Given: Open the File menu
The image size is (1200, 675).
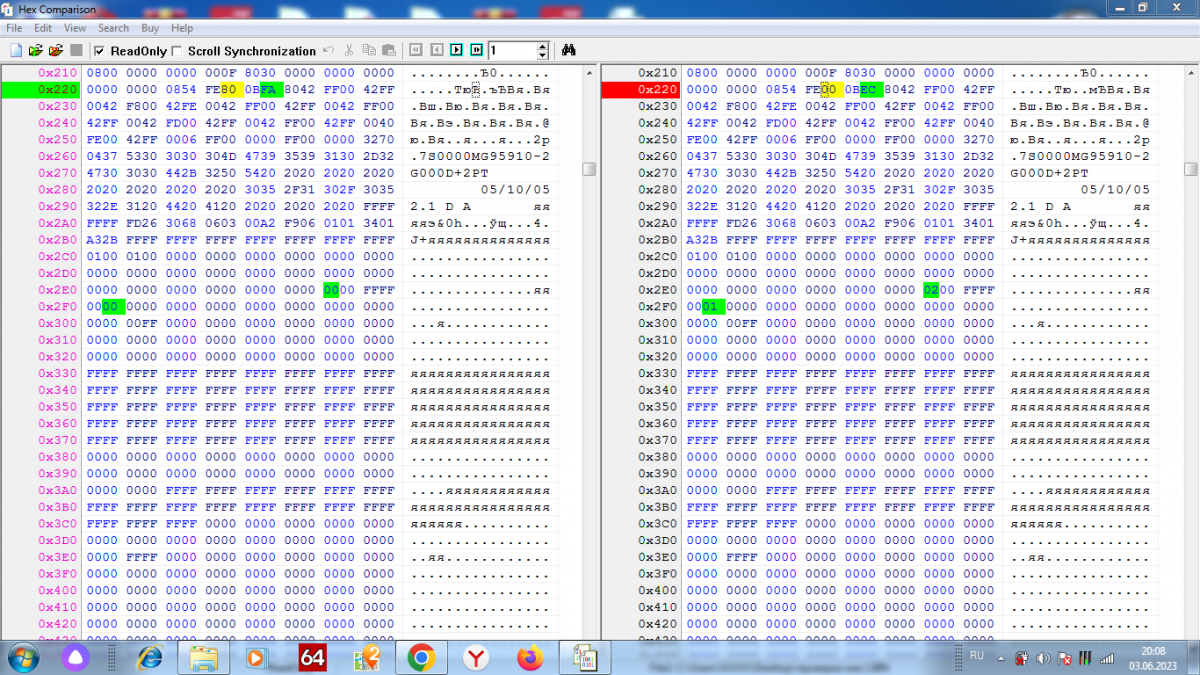Looking at the screenshot, I should tap(14, 28).
